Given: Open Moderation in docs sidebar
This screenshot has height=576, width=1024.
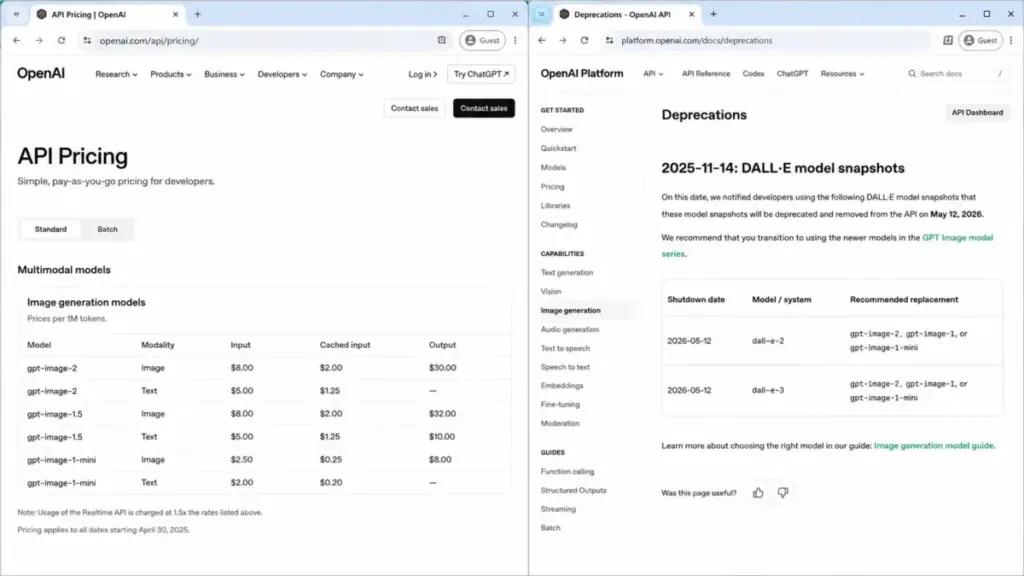Looking at the screenshot, I should point(560,424).
